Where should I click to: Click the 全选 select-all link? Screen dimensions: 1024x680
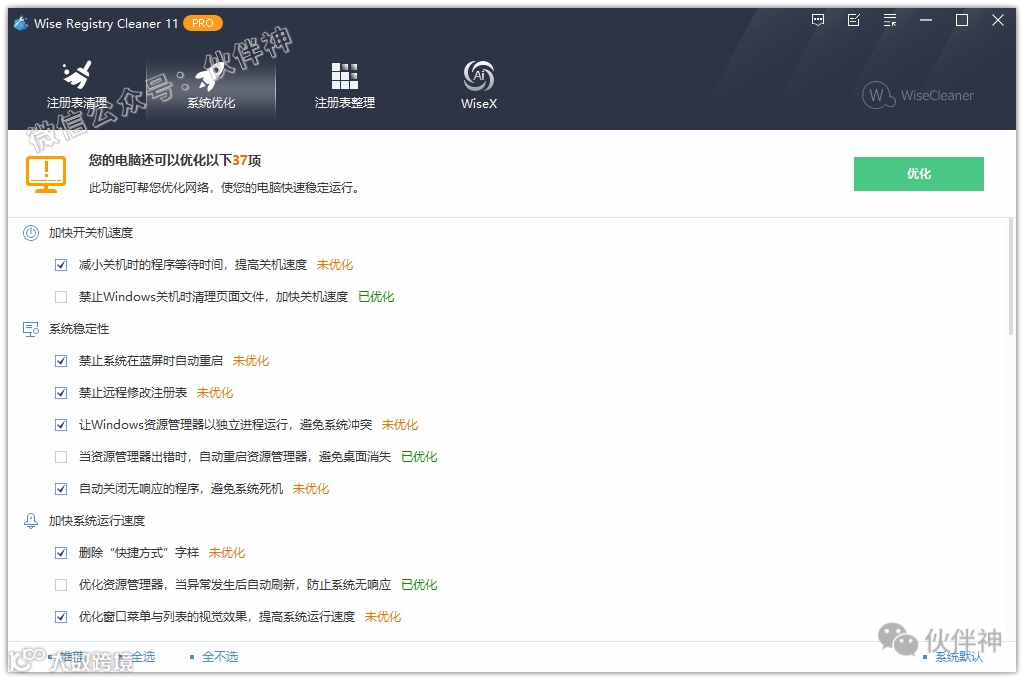pyautogui.click(x=143, y=656)
